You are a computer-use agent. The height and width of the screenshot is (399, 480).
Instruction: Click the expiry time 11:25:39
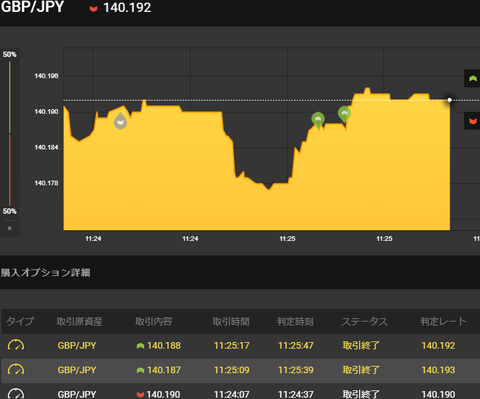tap(296, 370)
